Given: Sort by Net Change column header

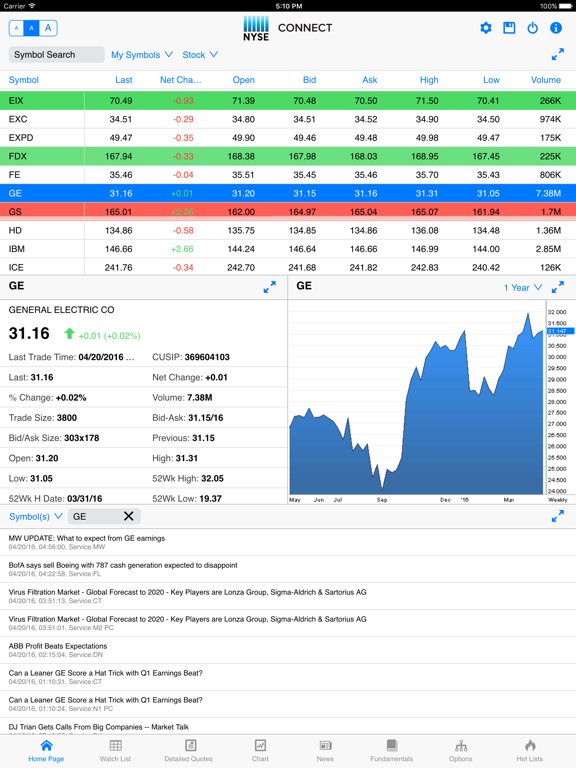Looking at the screenshot, I should [180, 80].
